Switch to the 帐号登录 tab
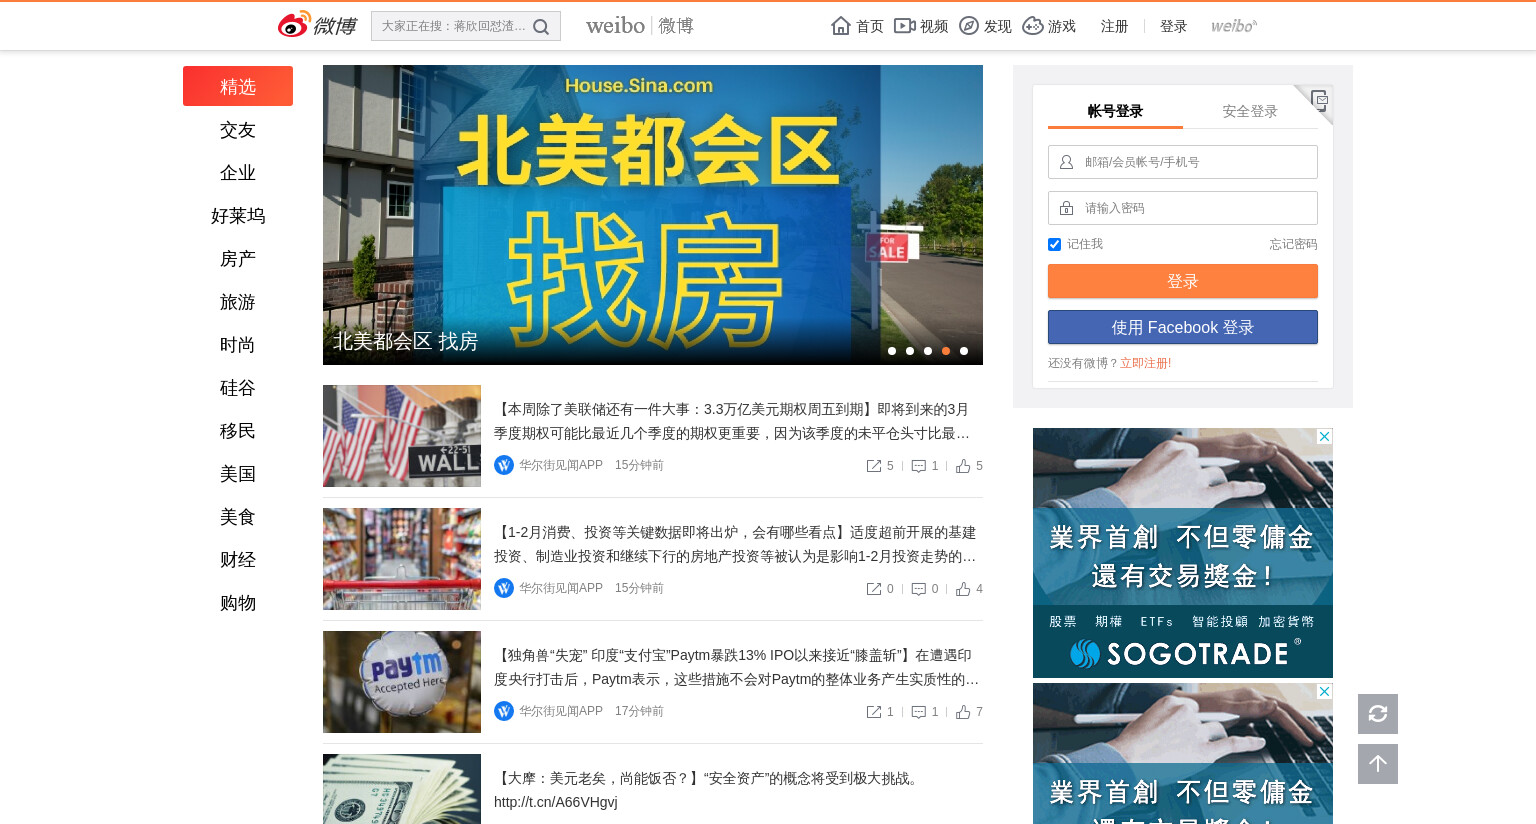 (1115, 111)
